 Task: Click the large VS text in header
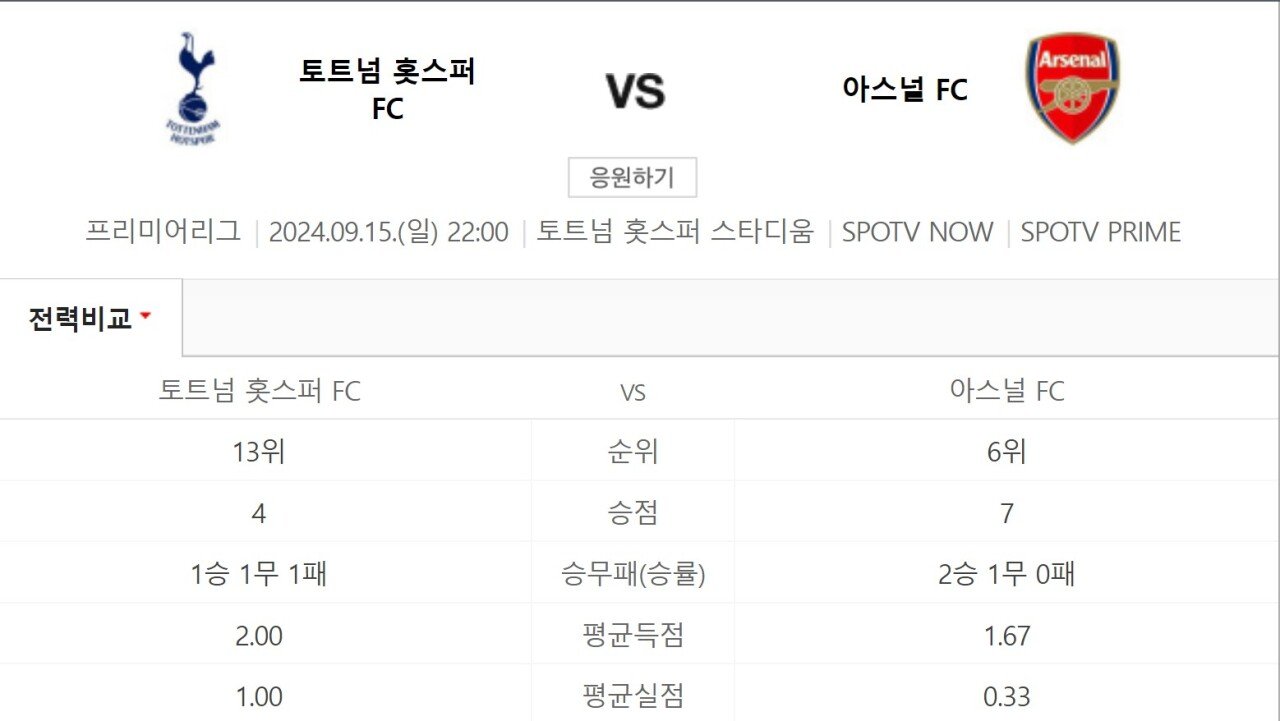tap(635, 91)
